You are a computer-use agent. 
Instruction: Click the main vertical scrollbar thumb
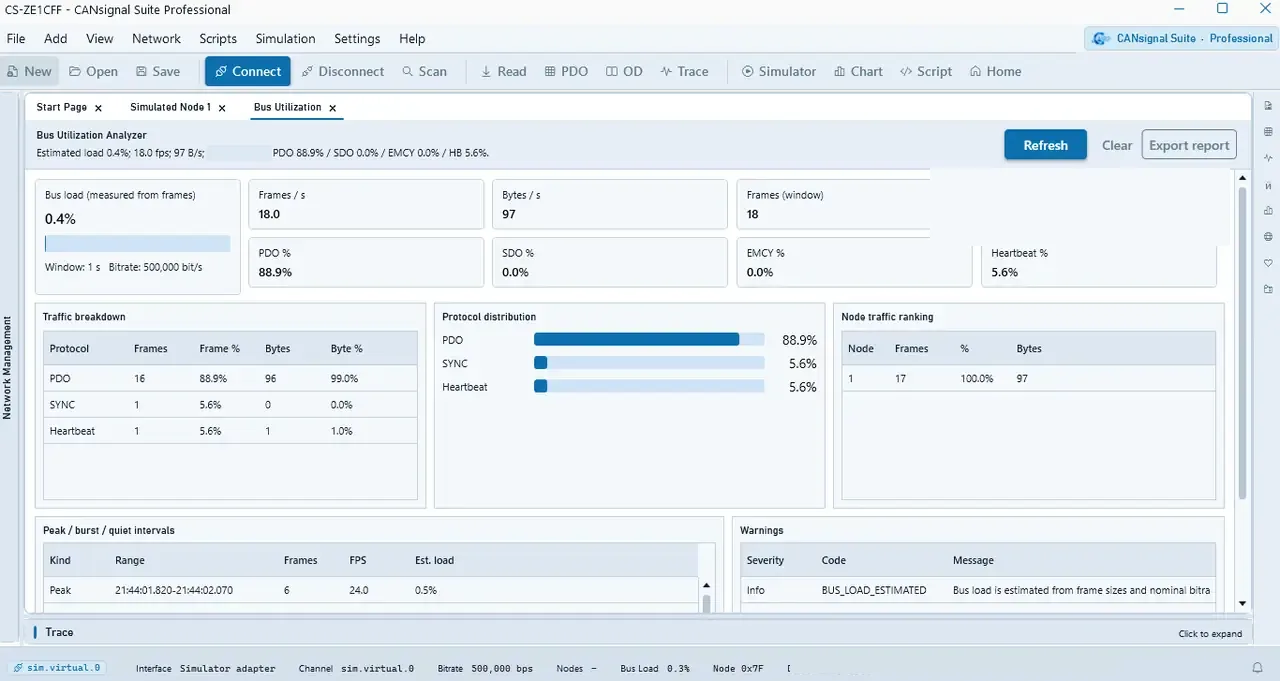pos(1243,343)
